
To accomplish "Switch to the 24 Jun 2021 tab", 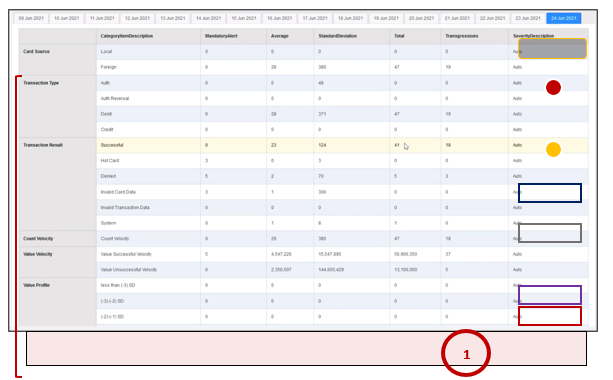I will point(563,18).
